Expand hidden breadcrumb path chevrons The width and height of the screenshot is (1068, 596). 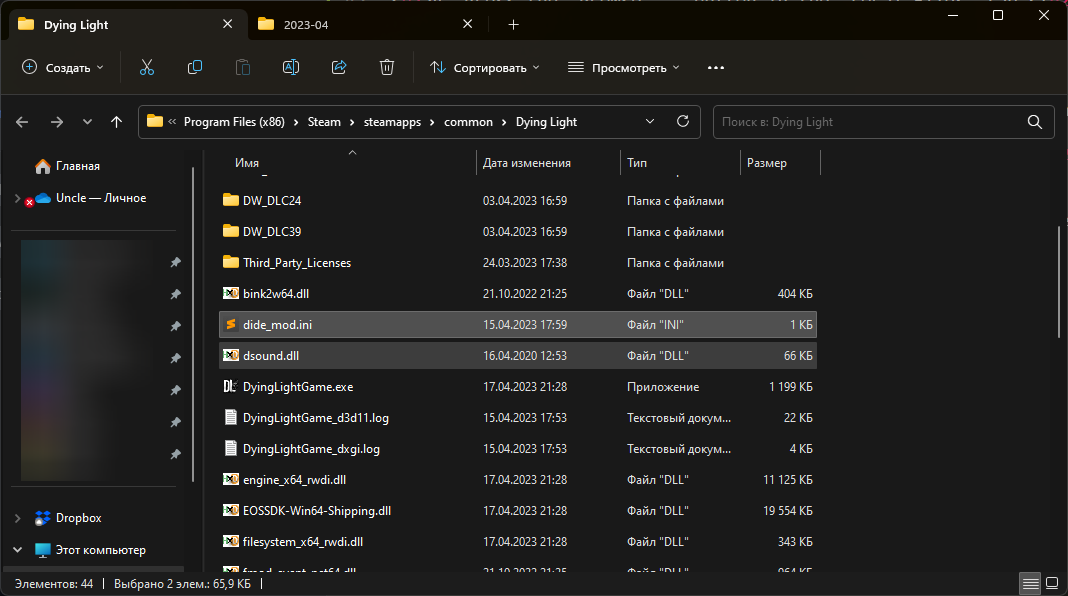tap(172, 121)
